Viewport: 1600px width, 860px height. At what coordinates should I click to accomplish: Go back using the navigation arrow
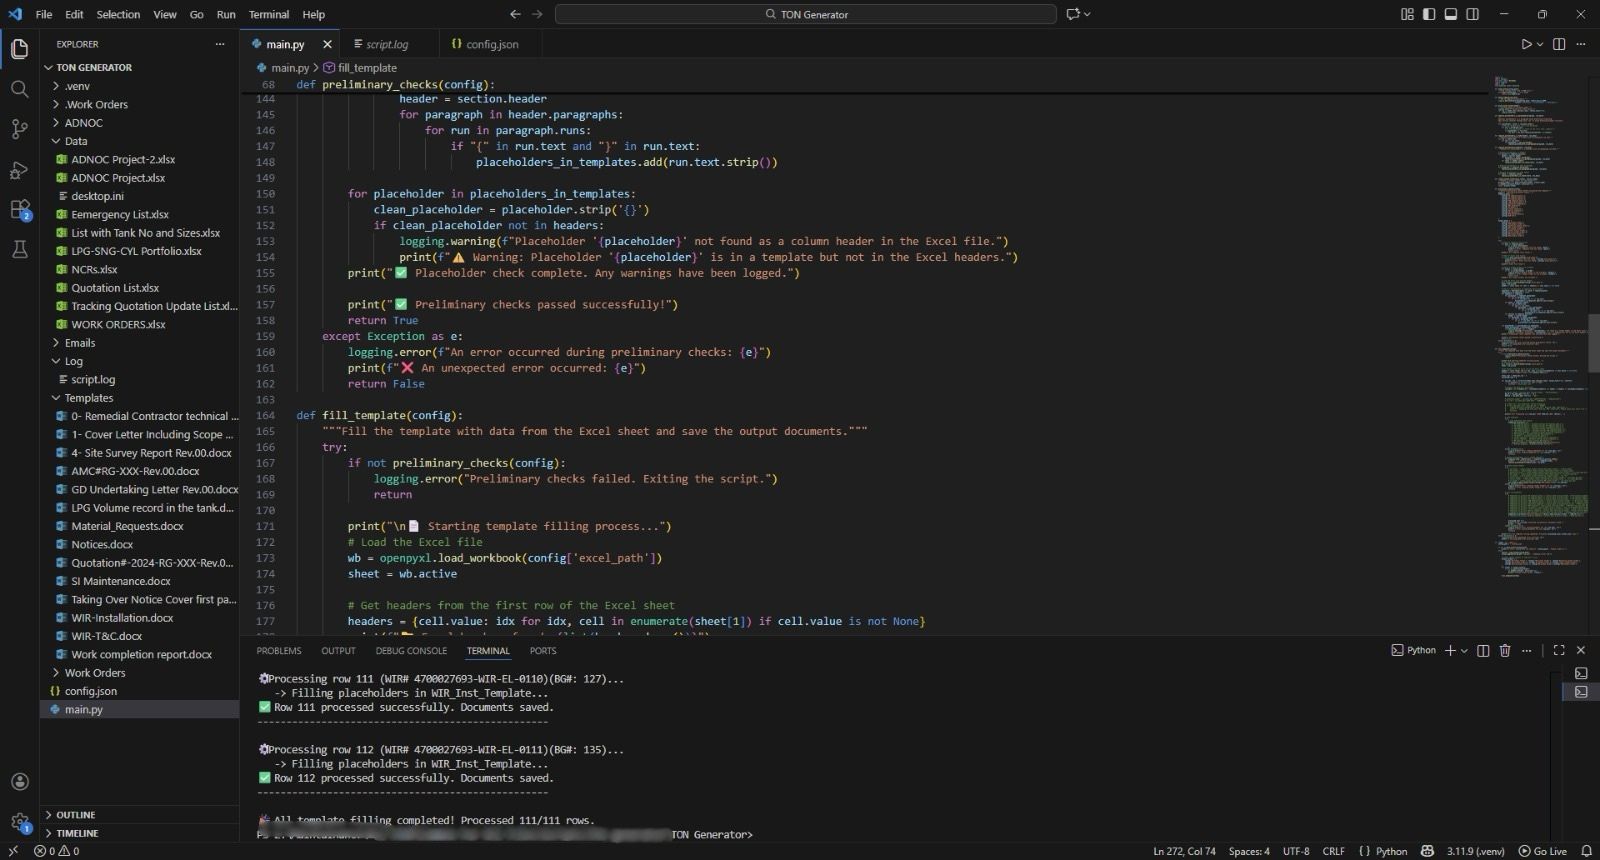click(515, 14)
